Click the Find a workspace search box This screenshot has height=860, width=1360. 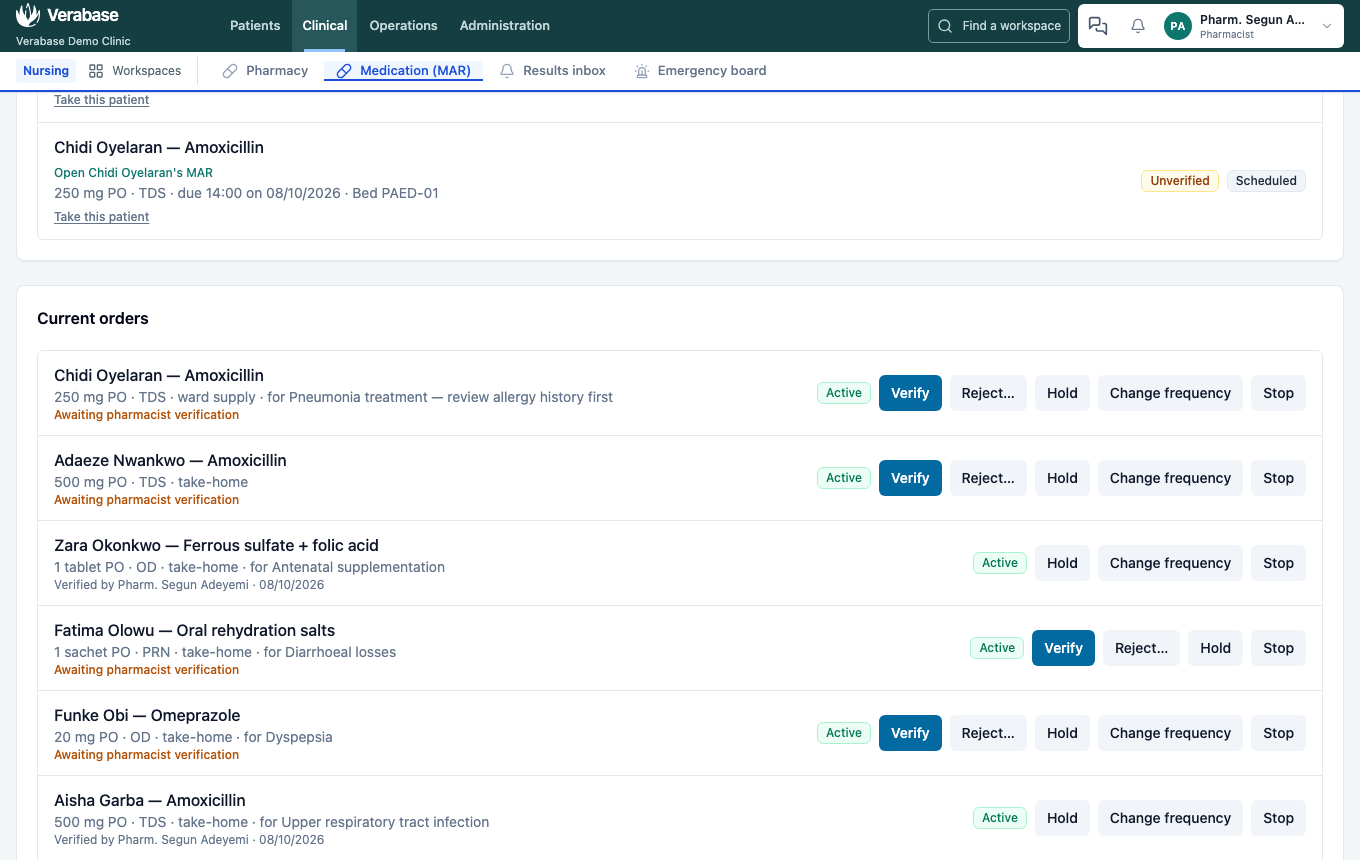point(999,26)
